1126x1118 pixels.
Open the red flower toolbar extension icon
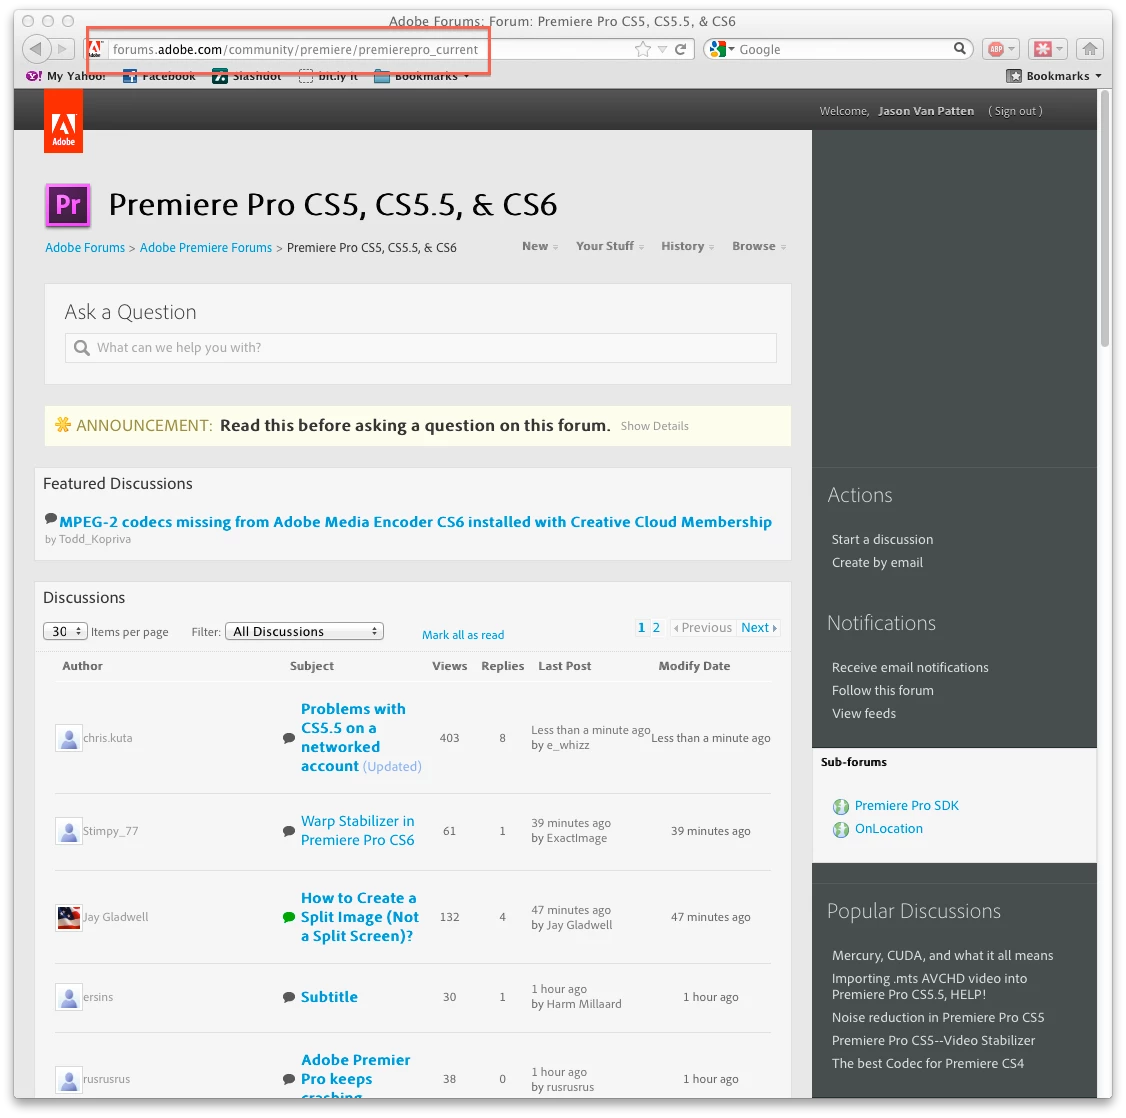(1048, 50)
